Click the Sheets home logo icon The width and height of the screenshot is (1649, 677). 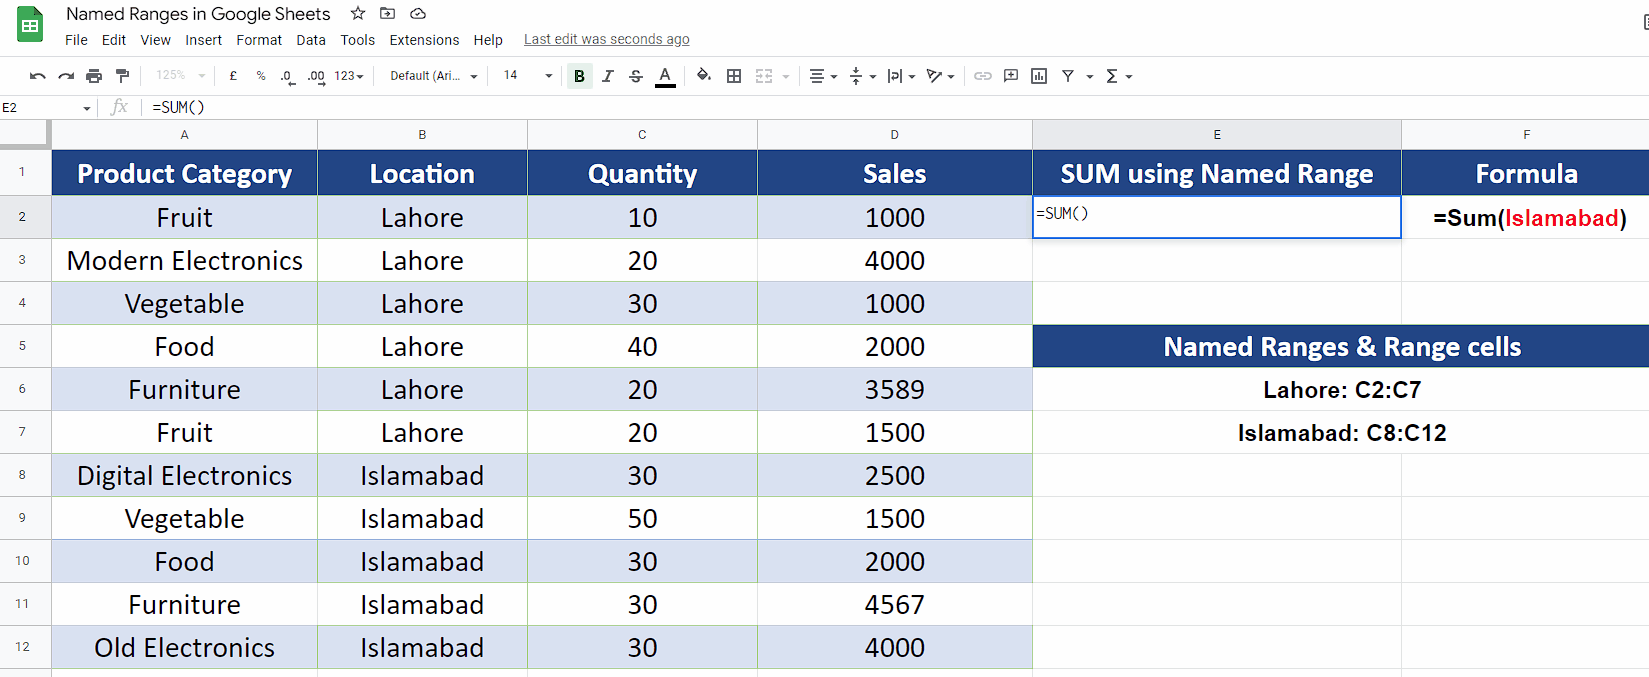[30, 25]
